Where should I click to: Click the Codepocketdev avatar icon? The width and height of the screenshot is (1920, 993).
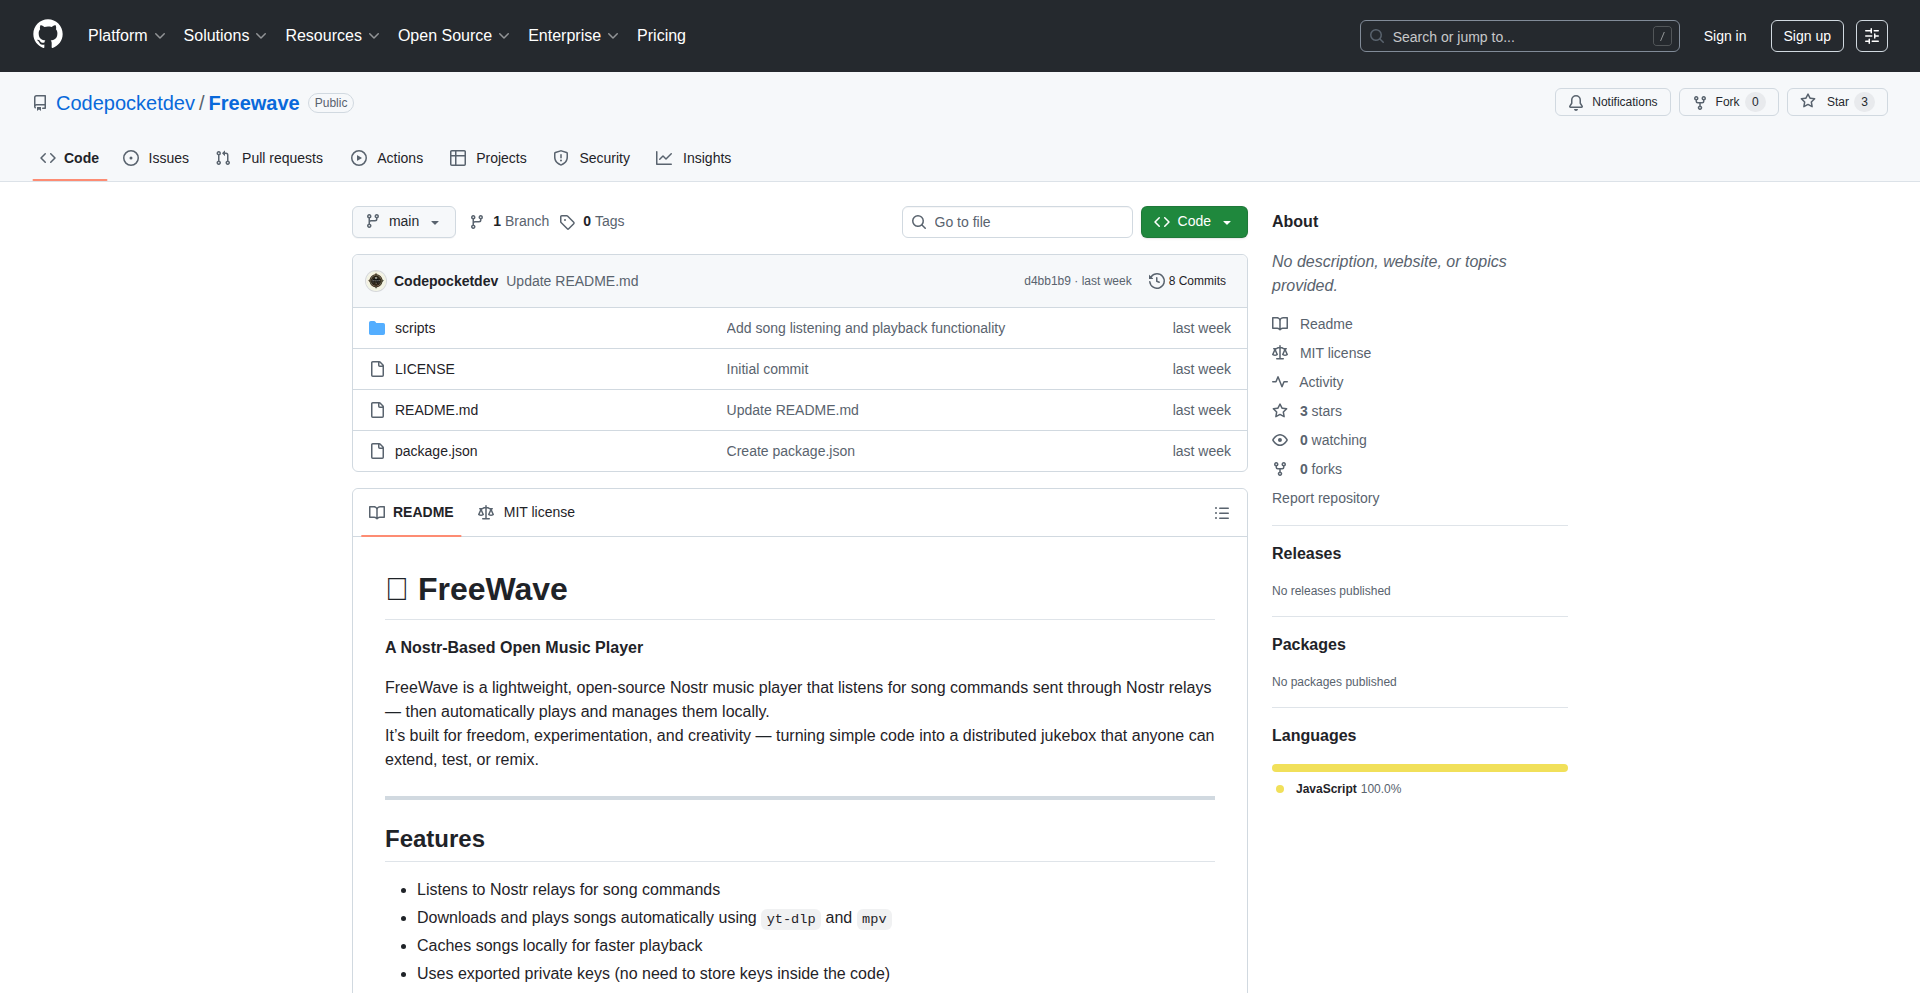coord(376,281)
